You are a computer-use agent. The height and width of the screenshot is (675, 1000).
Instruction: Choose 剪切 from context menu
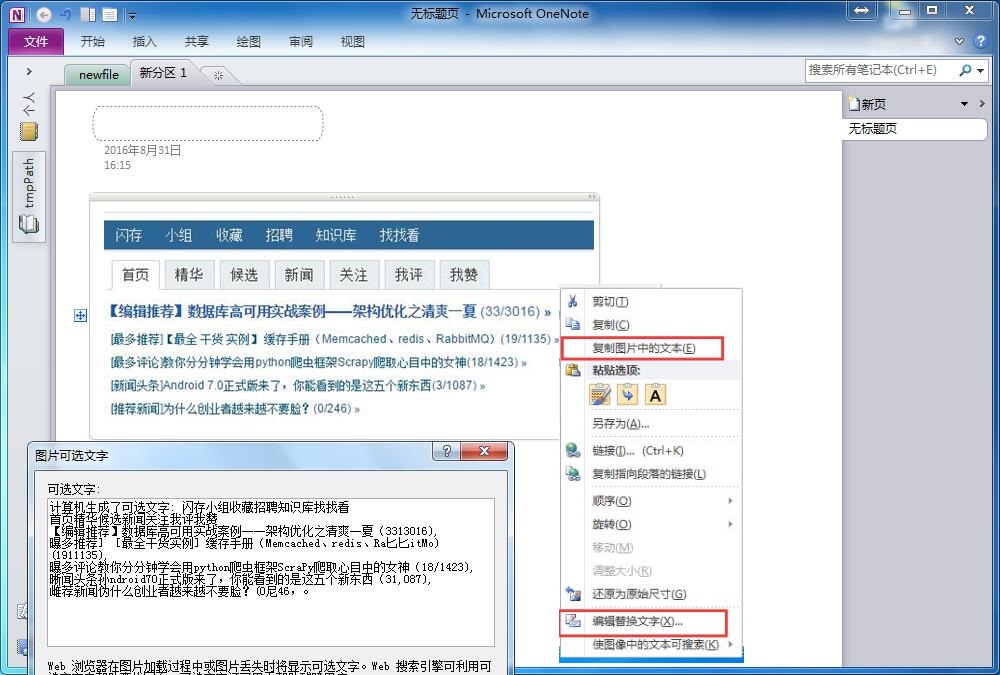[x=651, y=301]
